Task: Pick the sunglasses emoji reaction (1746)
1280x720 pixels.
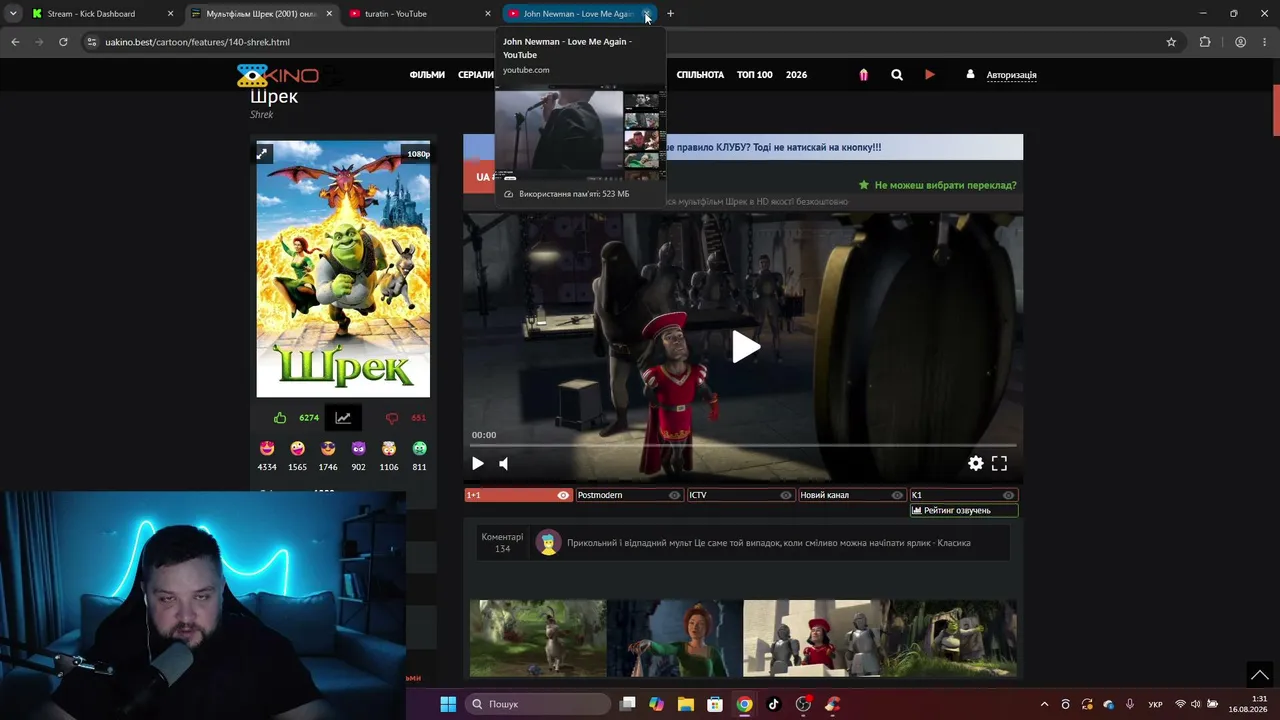Action: click(x=328, y=448)
